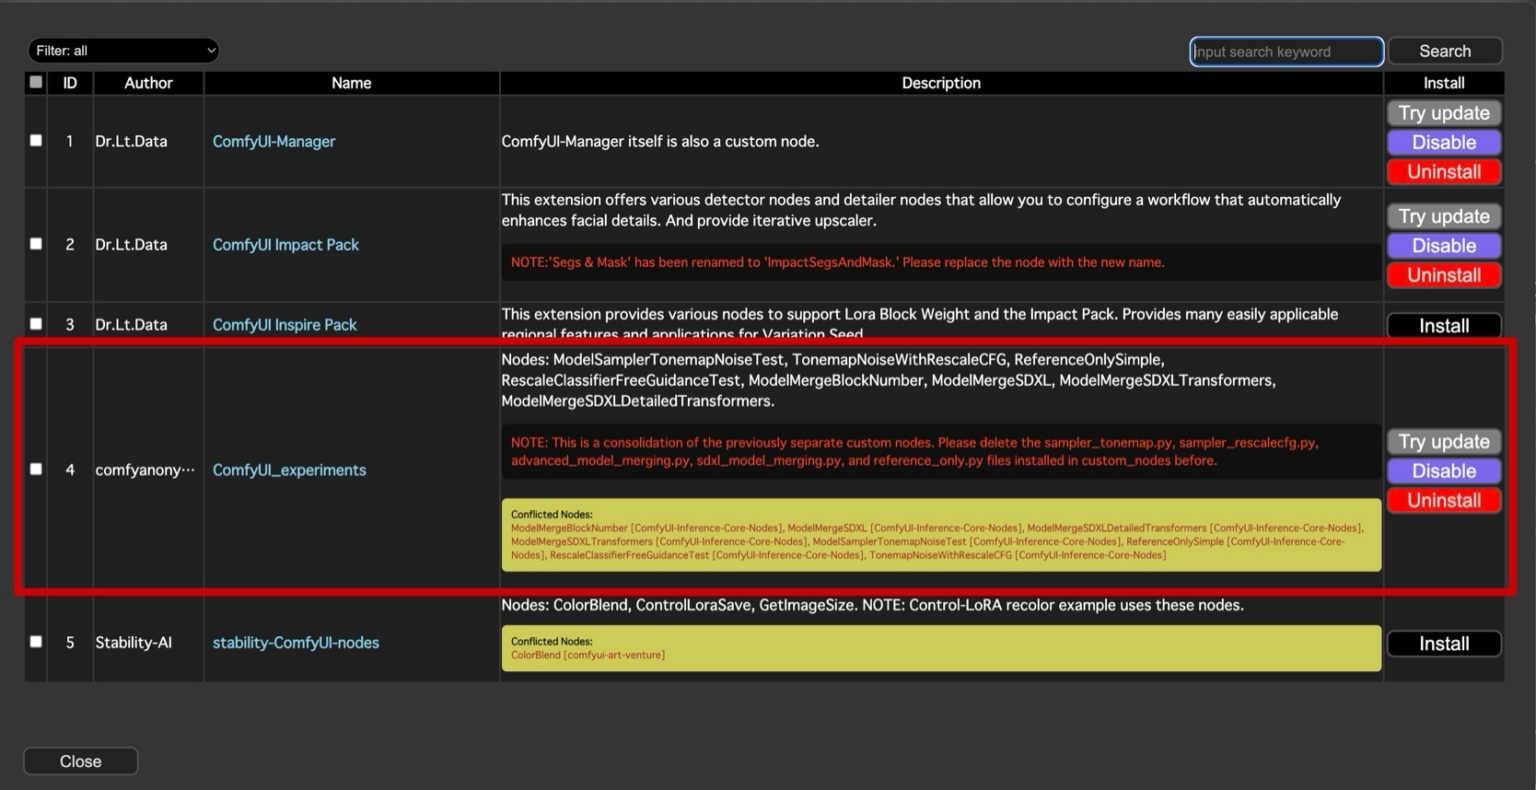Image resolution: width=1536 pixels, height=790 pixels.
Task: Check the checkbox for stability-ComfyUI-nodes row
Action: pos(35,641)
